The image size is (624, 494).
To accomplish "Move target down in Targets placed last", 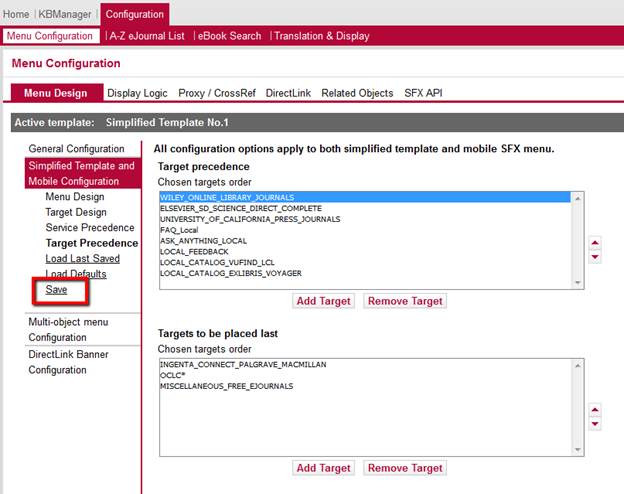I will [x=595, y=424].
